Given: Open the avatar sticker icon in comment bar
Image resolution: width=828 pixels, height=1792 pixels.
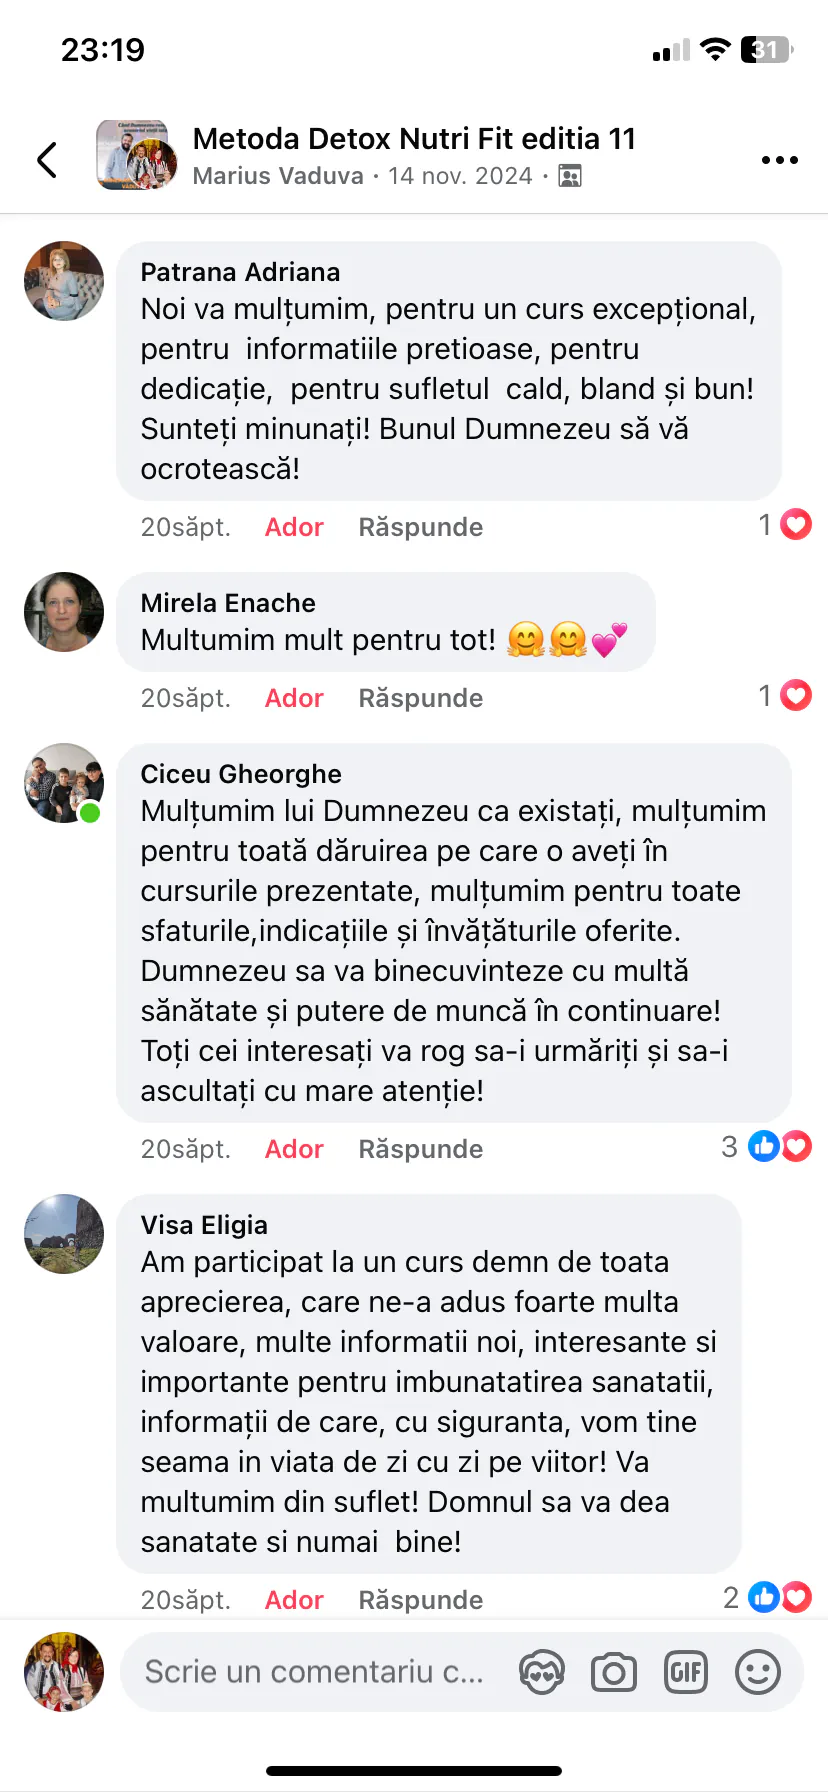Looking at the screenshot, I should 542,1672.
